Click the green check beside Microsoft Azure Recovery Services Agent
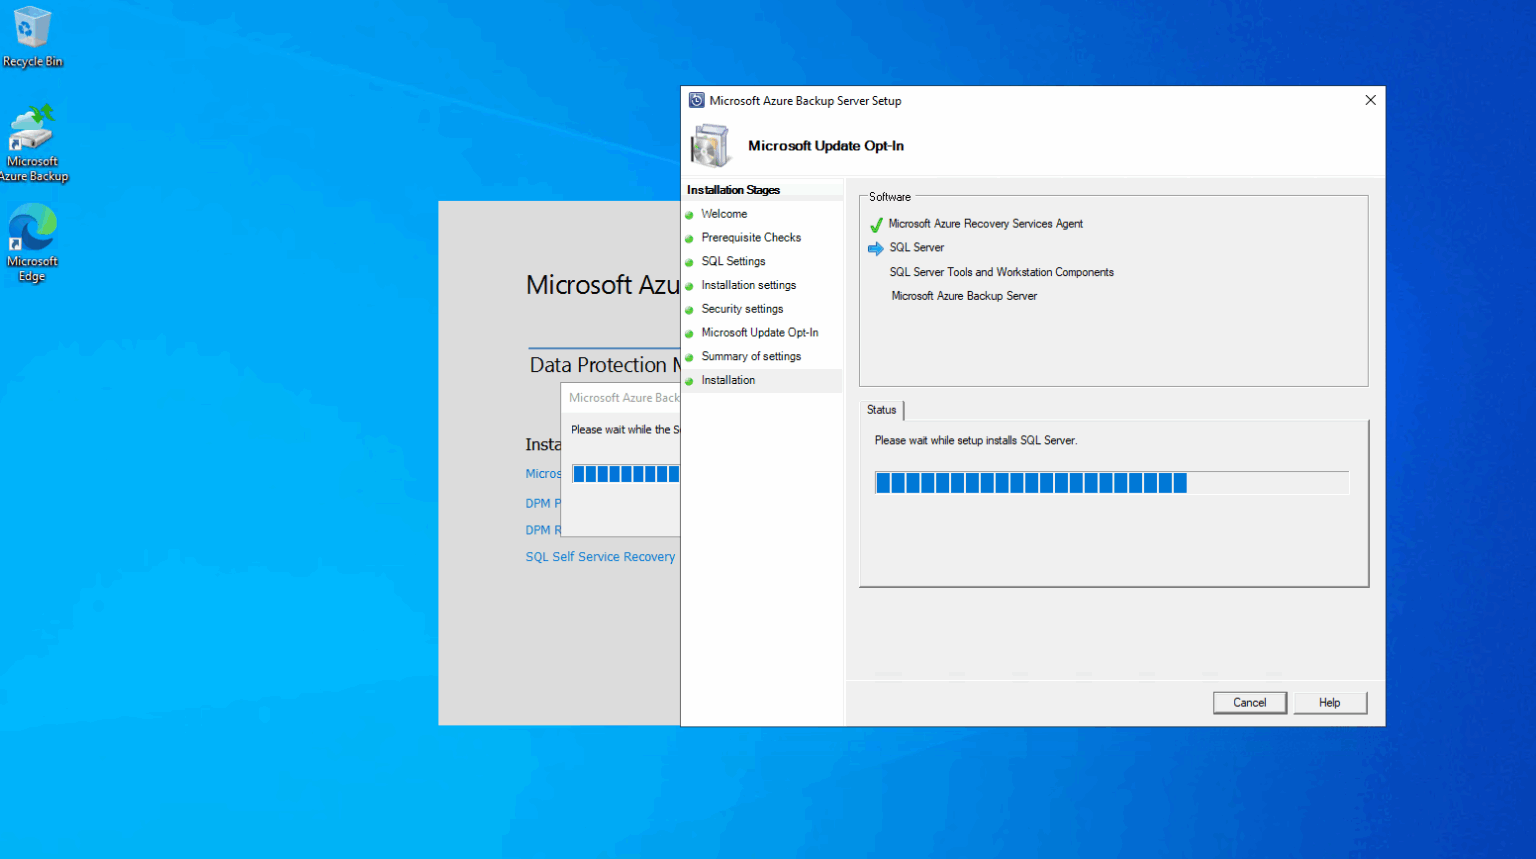The width and height of the screenshot is (1536, 859). point(875,222)
